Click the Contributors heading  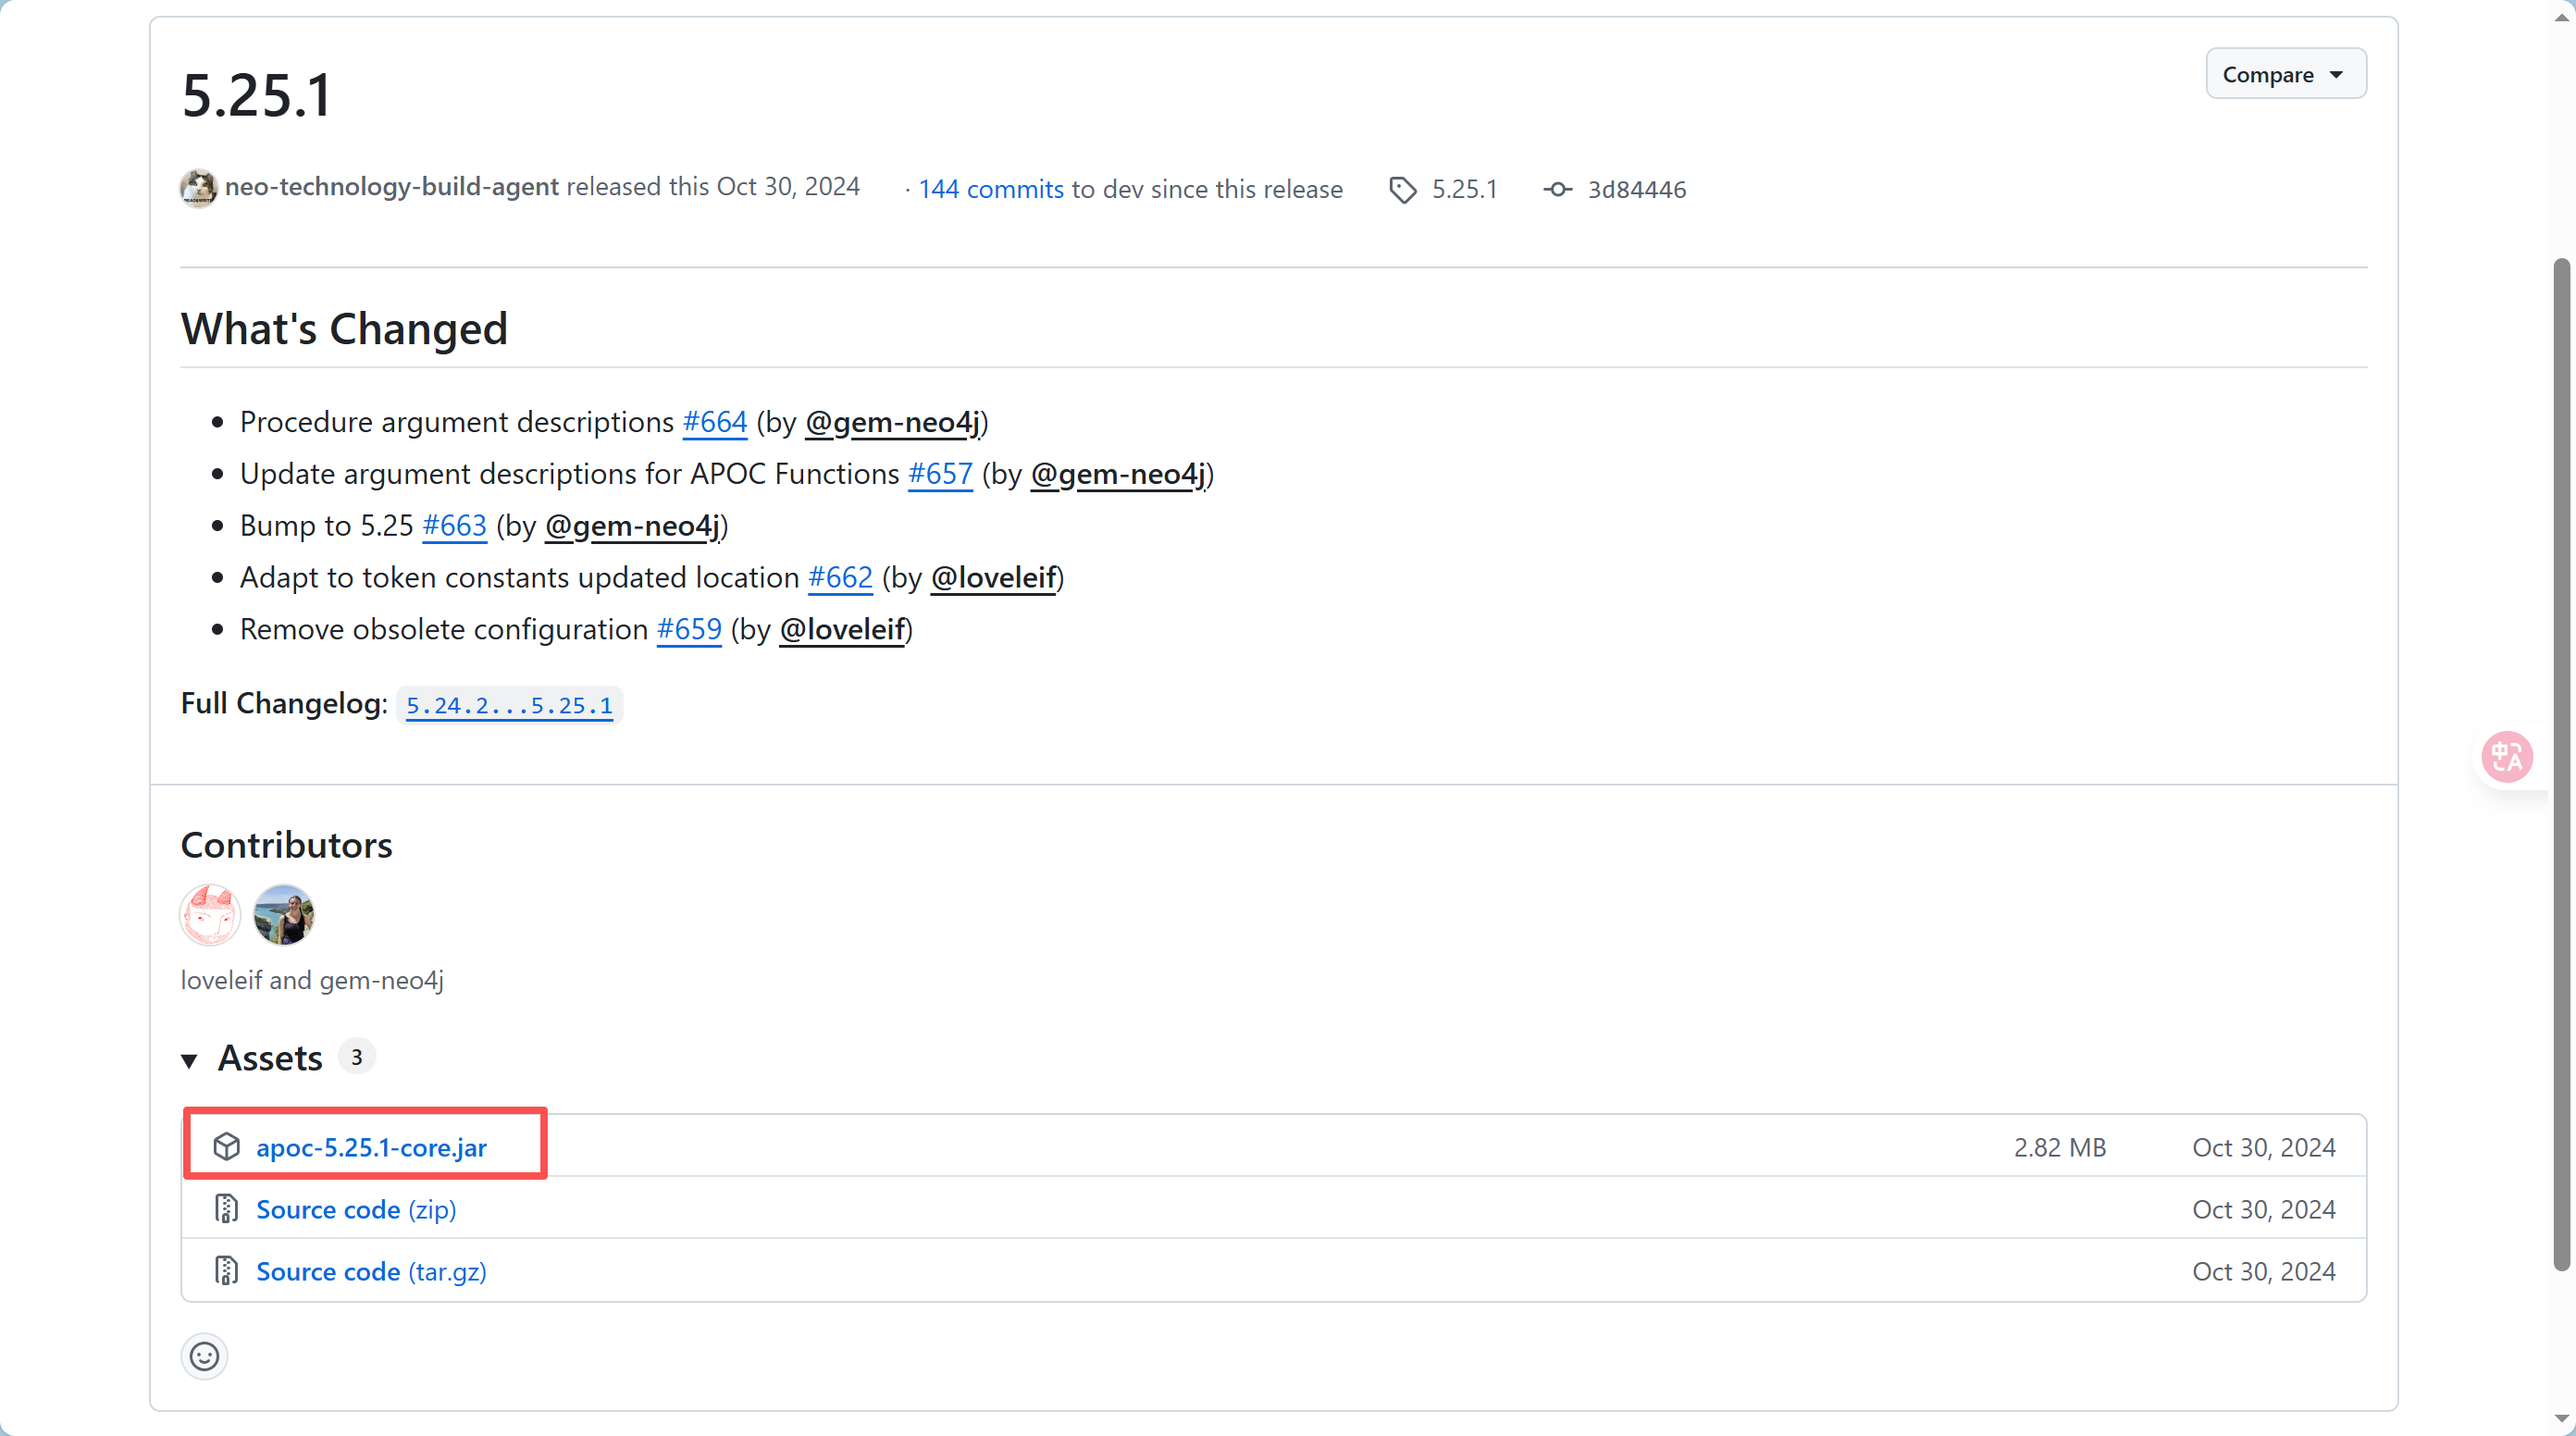[x=286, y=845]
